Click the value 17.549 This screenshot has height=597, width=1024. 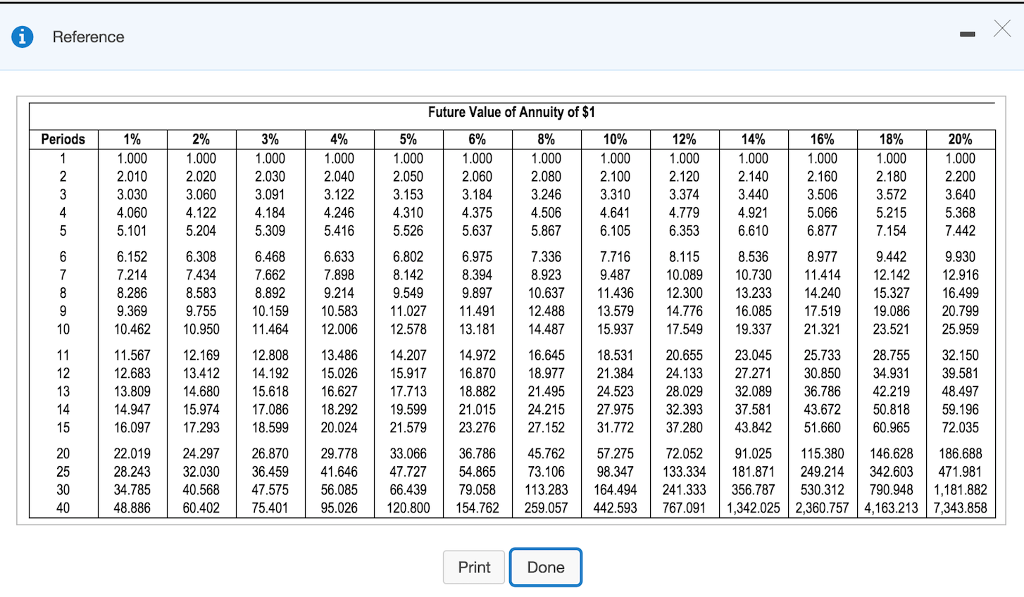[x=684, y=329]
